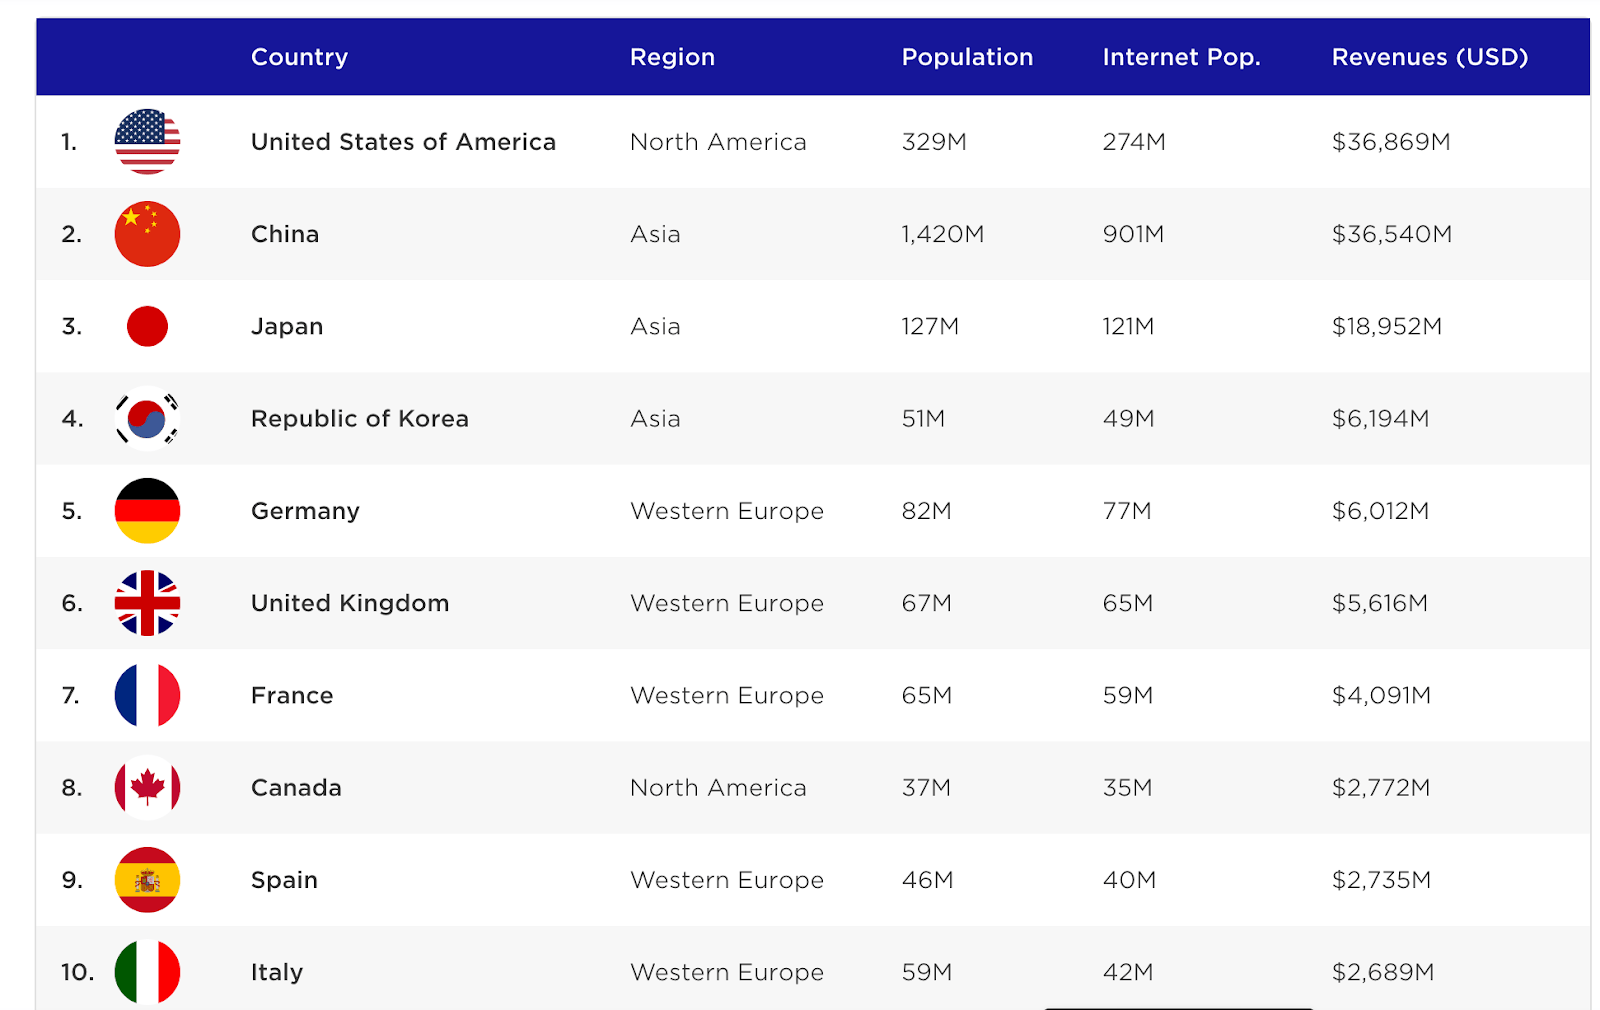This screenshot has height=1010, width=1600.
Task: Click the Spain flag icon
Action: [x=147, y=880]
